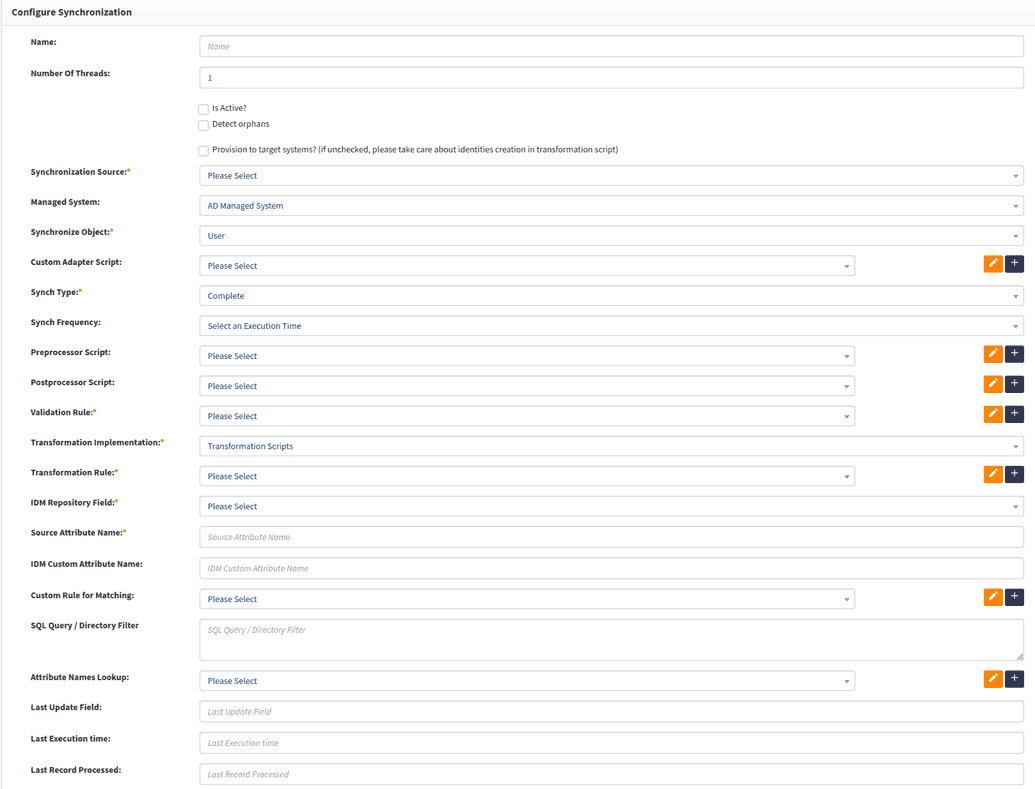Change the AD Managed System selection
Screen dimensions: 1035x789
point(611,205)
